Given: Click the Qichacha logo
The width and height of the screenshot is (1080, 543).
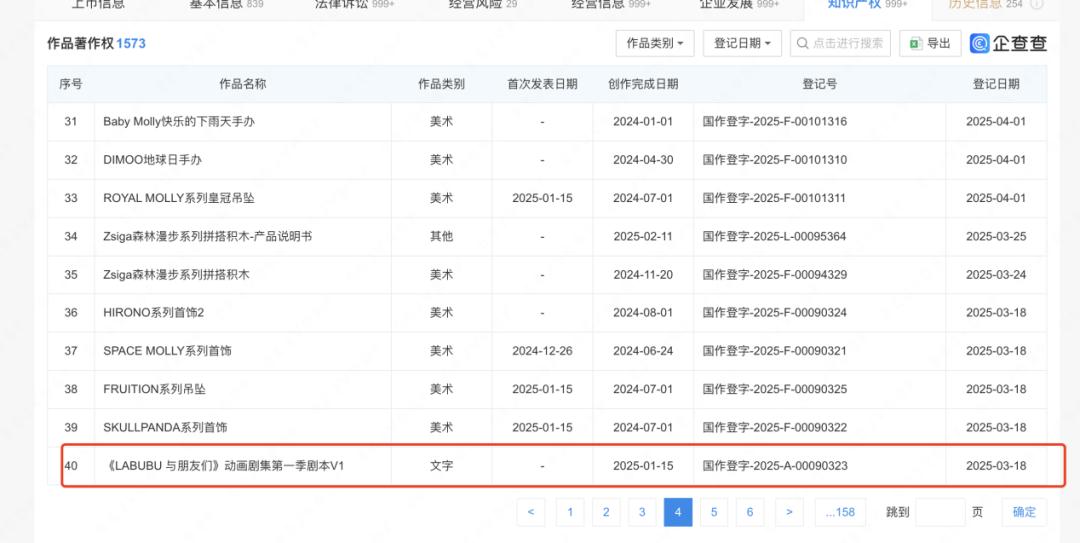Looking at the screenshot, I should click(1008, 43).
